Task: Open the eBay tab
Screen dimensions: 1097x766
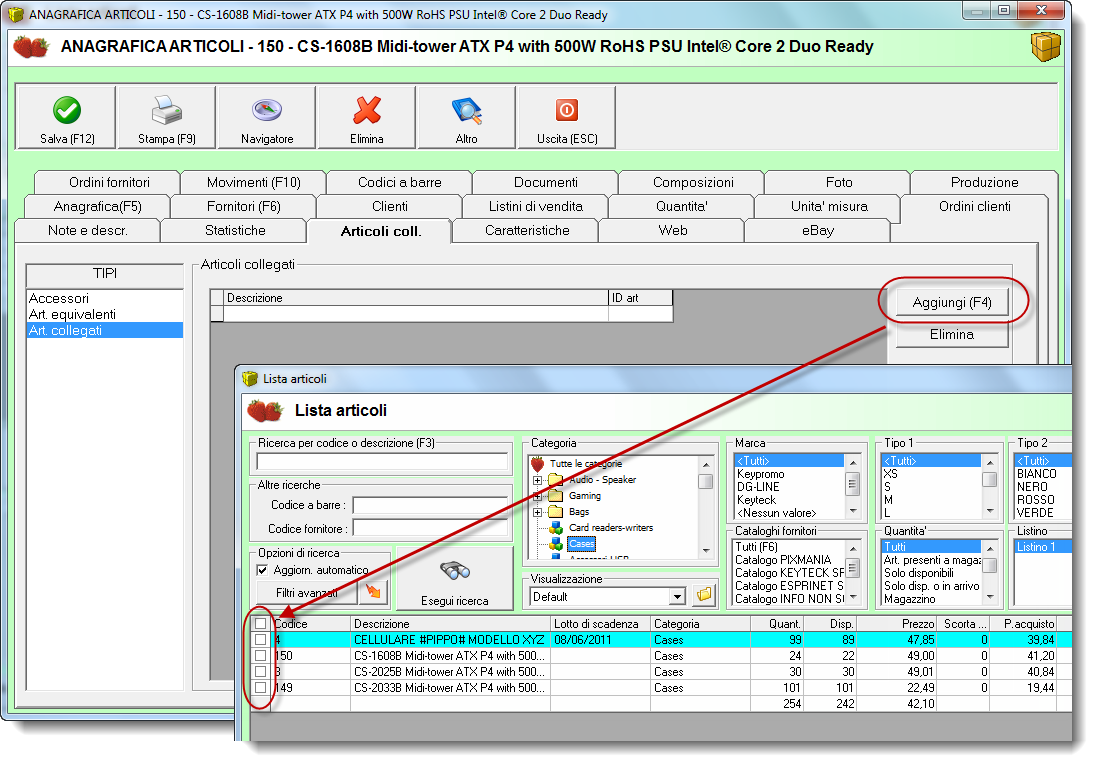Action: point(817,230)
